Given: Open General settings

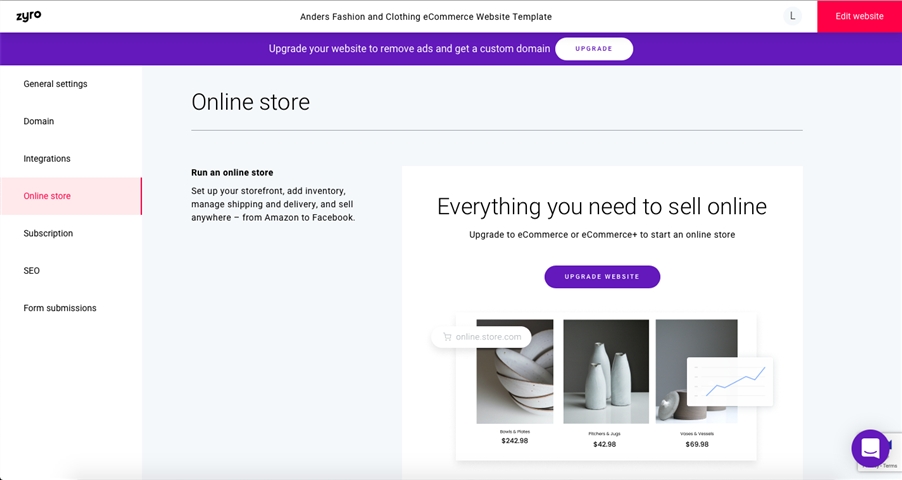Looking at the screenshot, I should click(x=56, y=84).
